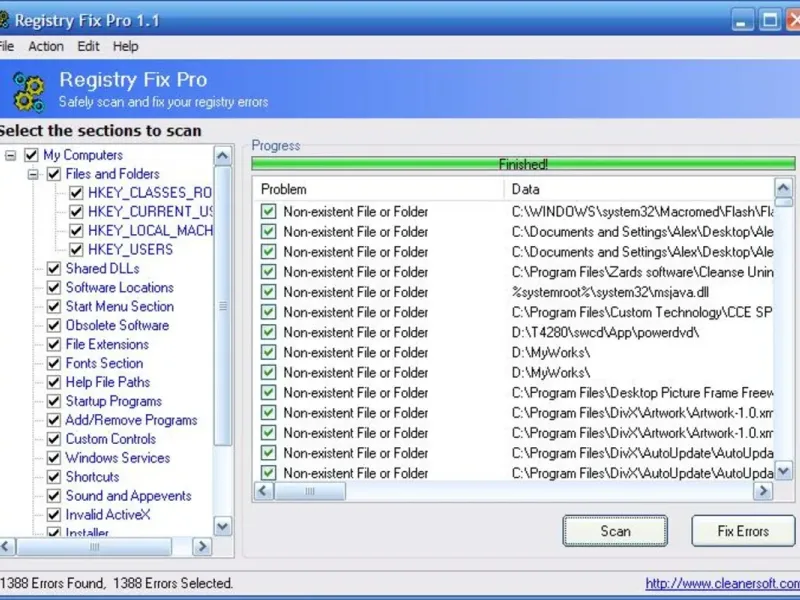The width and height of the screenshot is (800, 600).
Task: Click the Registry Fix Pro gears logo
Action: (x=29, y=92)
